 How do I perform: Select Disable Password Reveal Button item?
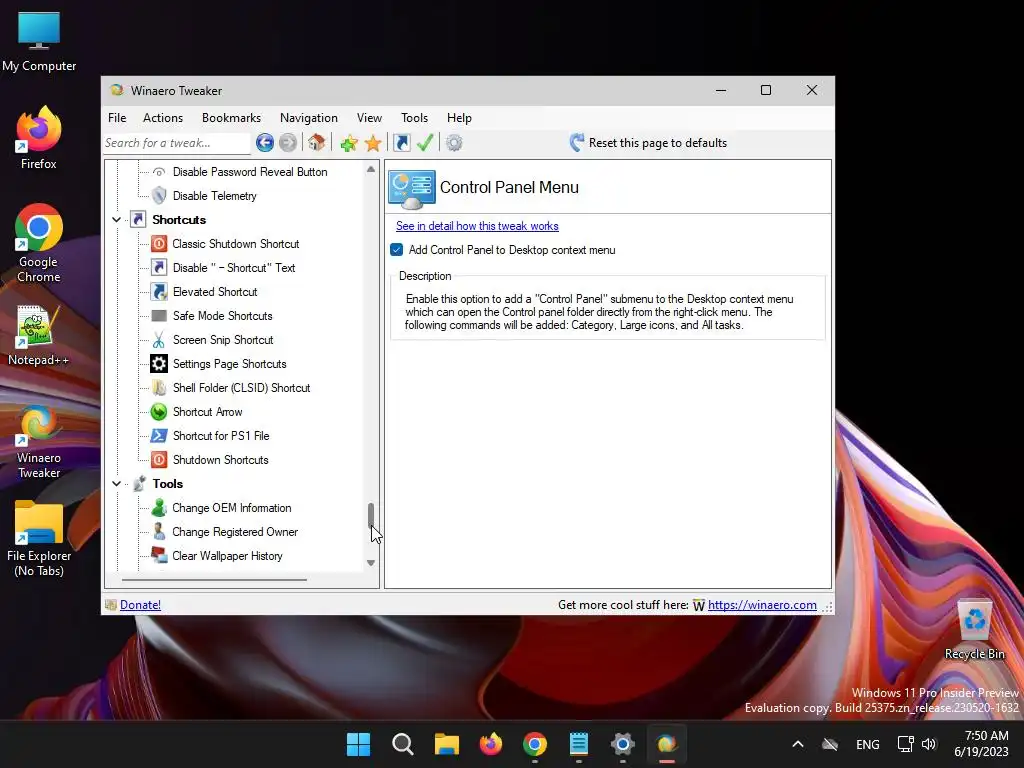(x=249, y=172)
